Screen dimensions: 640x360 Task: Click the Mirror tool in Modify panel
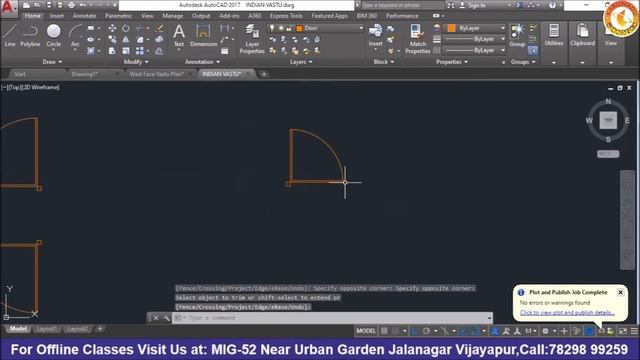coord(126,40)
